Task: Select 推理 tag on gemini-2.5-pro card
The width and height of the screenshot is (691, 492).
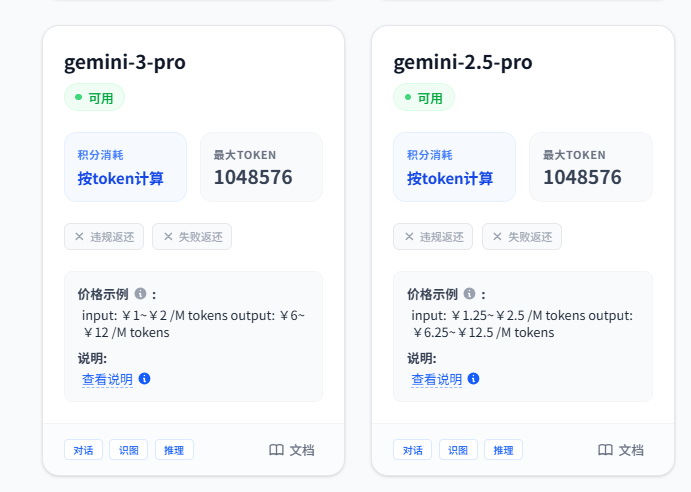Action: 503,450
